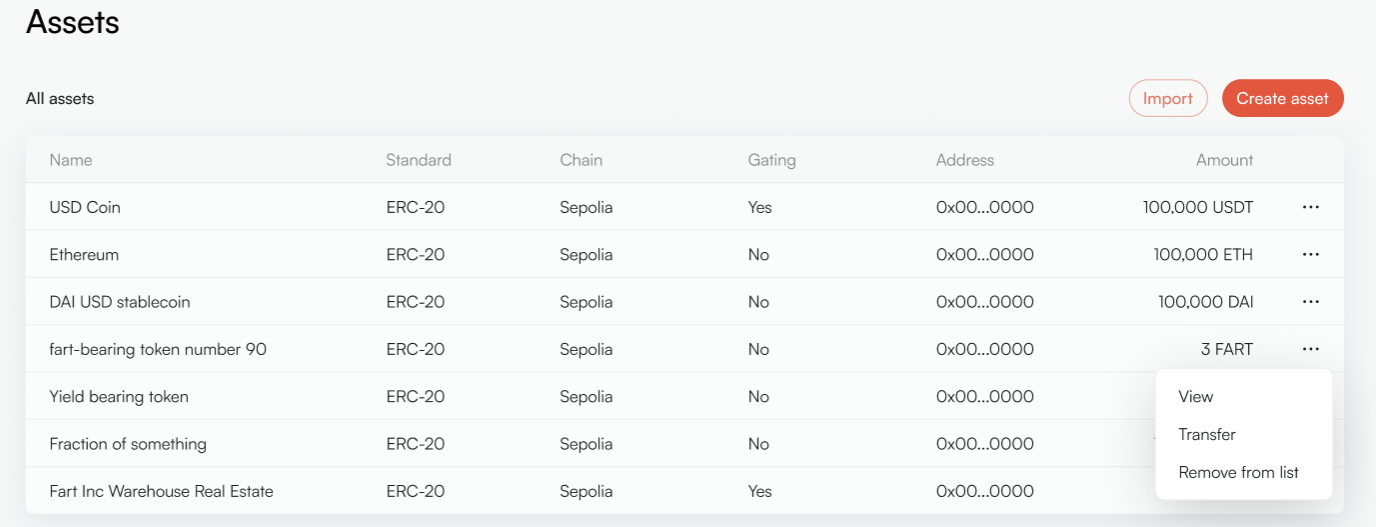Open Fart Inc Warehouse Real Estate asset
The width and height of the screenshot is (1376, 527).
click(161, 492)
